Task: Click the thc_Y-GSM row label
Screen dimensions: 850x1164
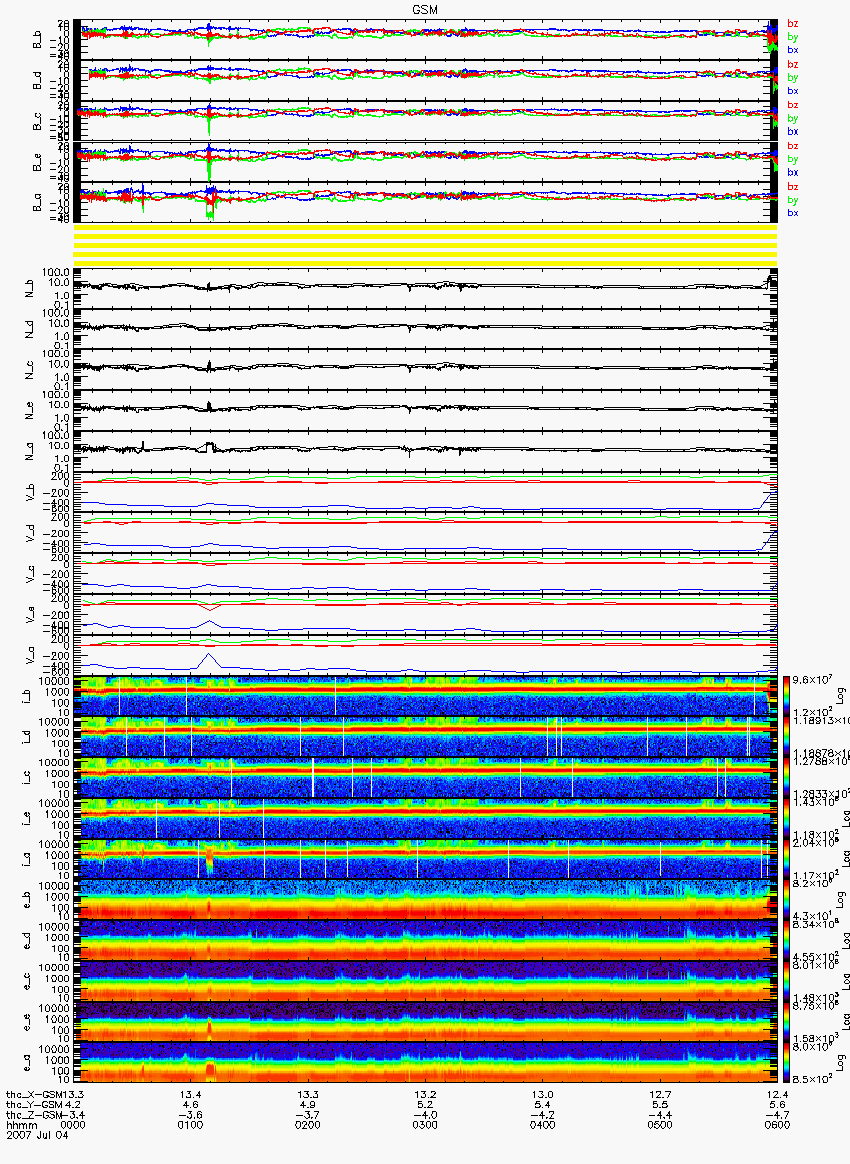Action: point(36,1105)
